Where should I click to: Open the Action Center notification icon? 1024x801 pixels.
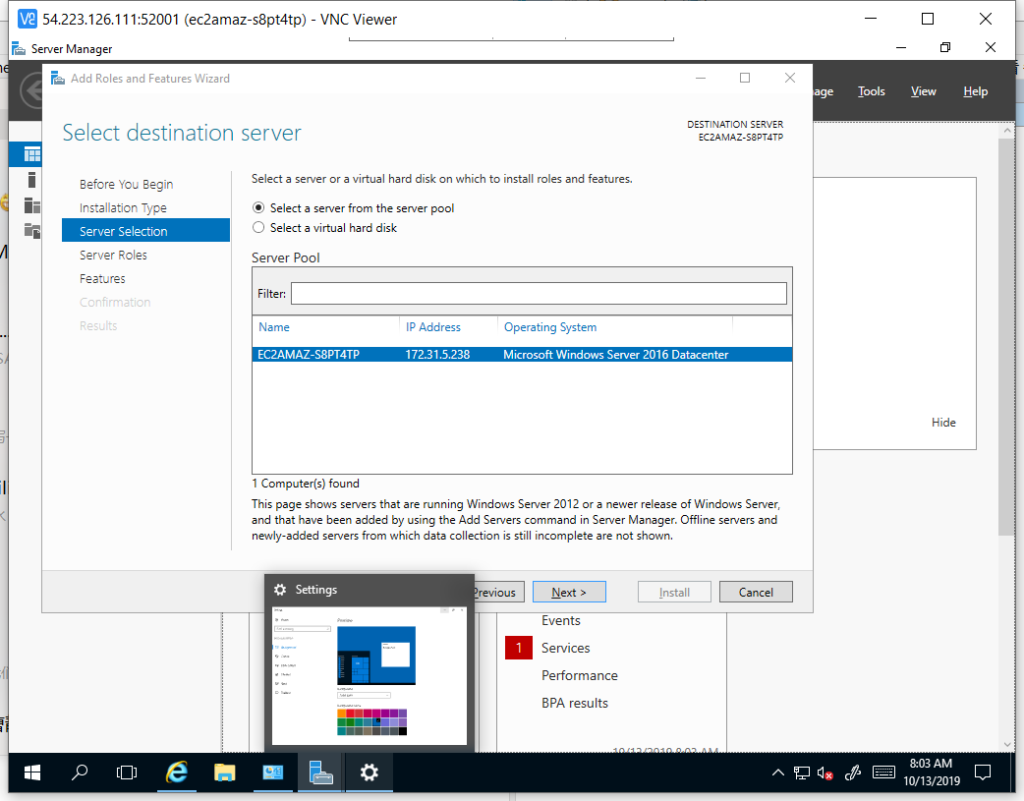982,772
